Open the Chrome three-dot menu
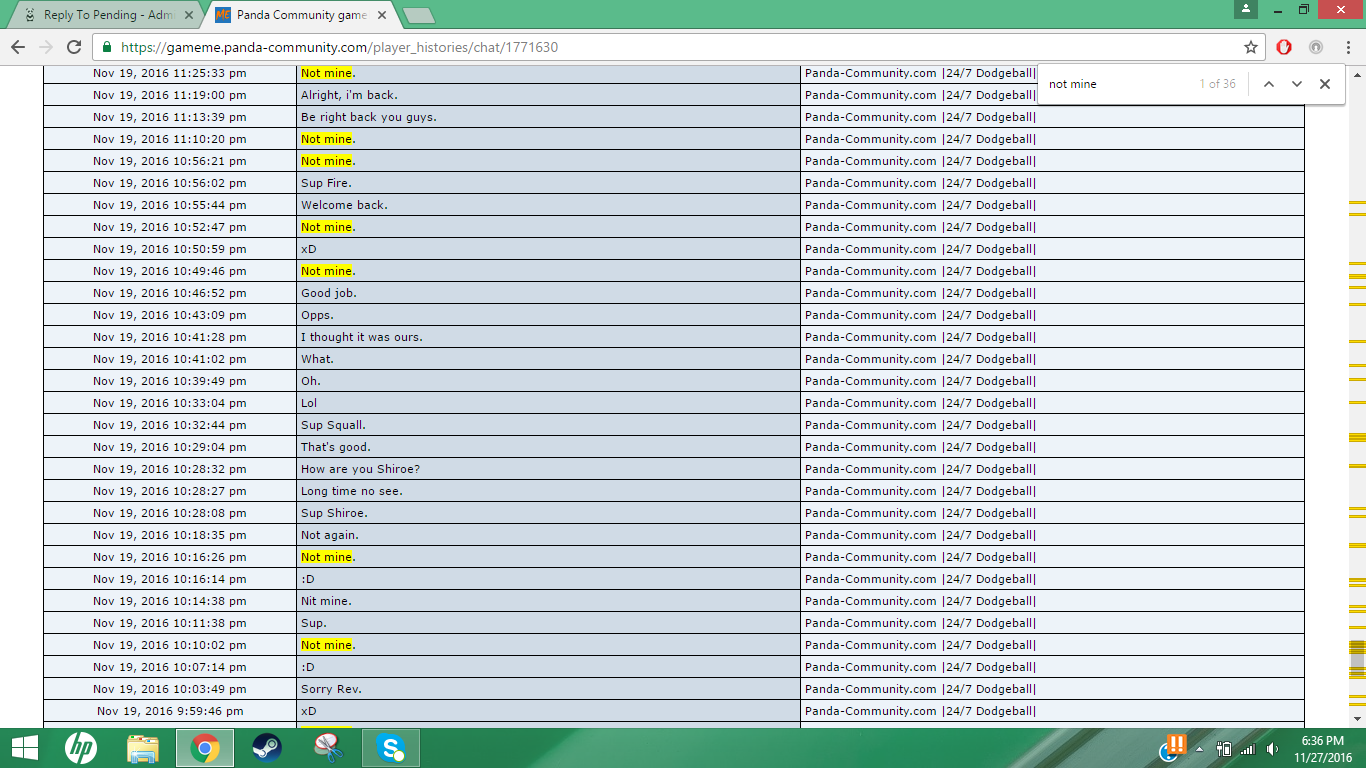 [x=1347, y=47]
